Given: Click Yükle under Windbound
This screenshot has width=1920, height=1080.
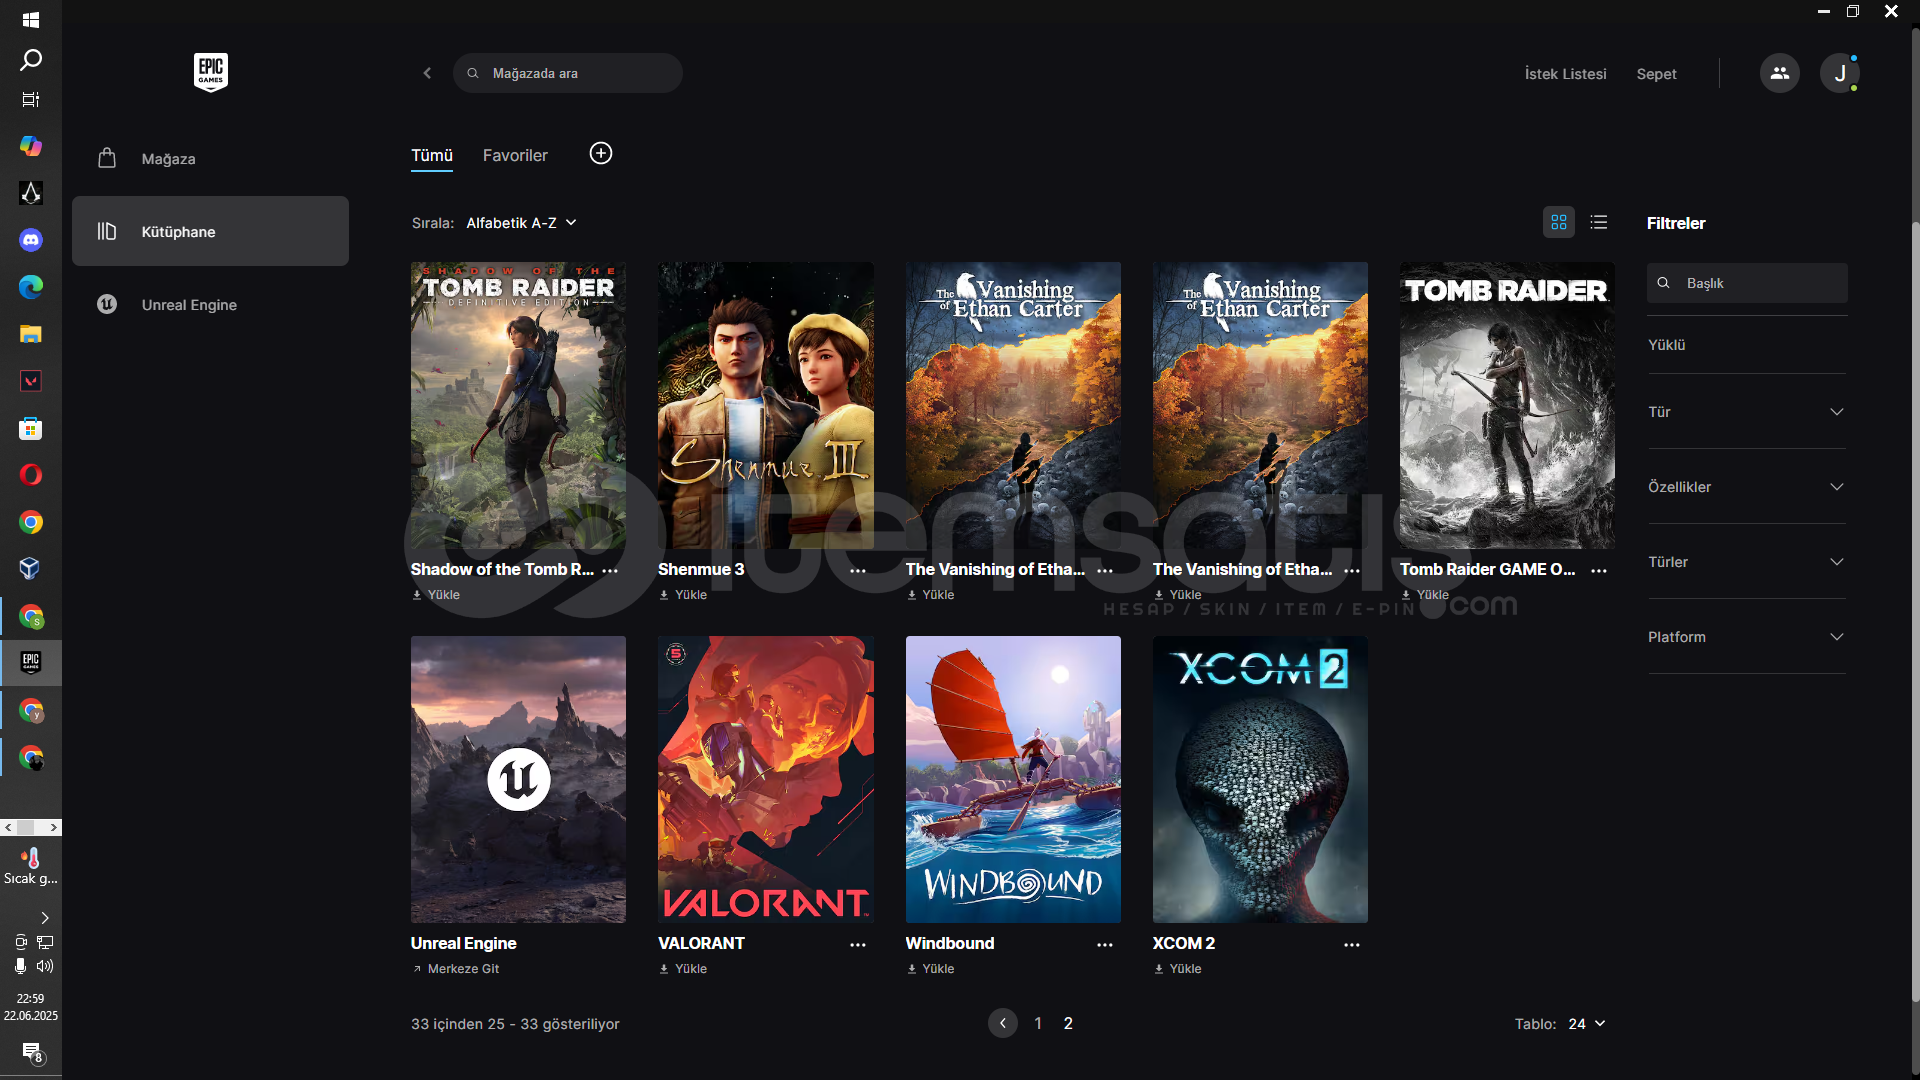Looking at the screenshot, I should (x=930, y=968).
